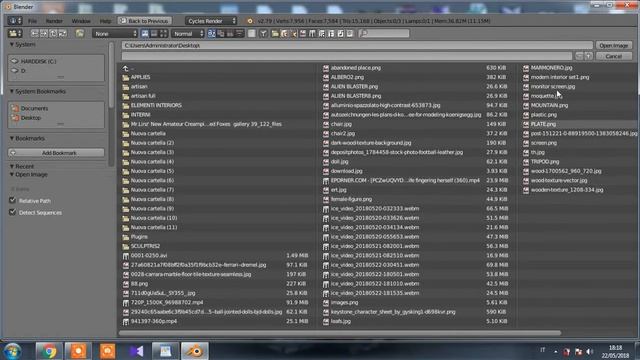Toggle the sound files filter
Viewport: 640px width, 360px height.
pyautogui.click(x=340, y=33)
